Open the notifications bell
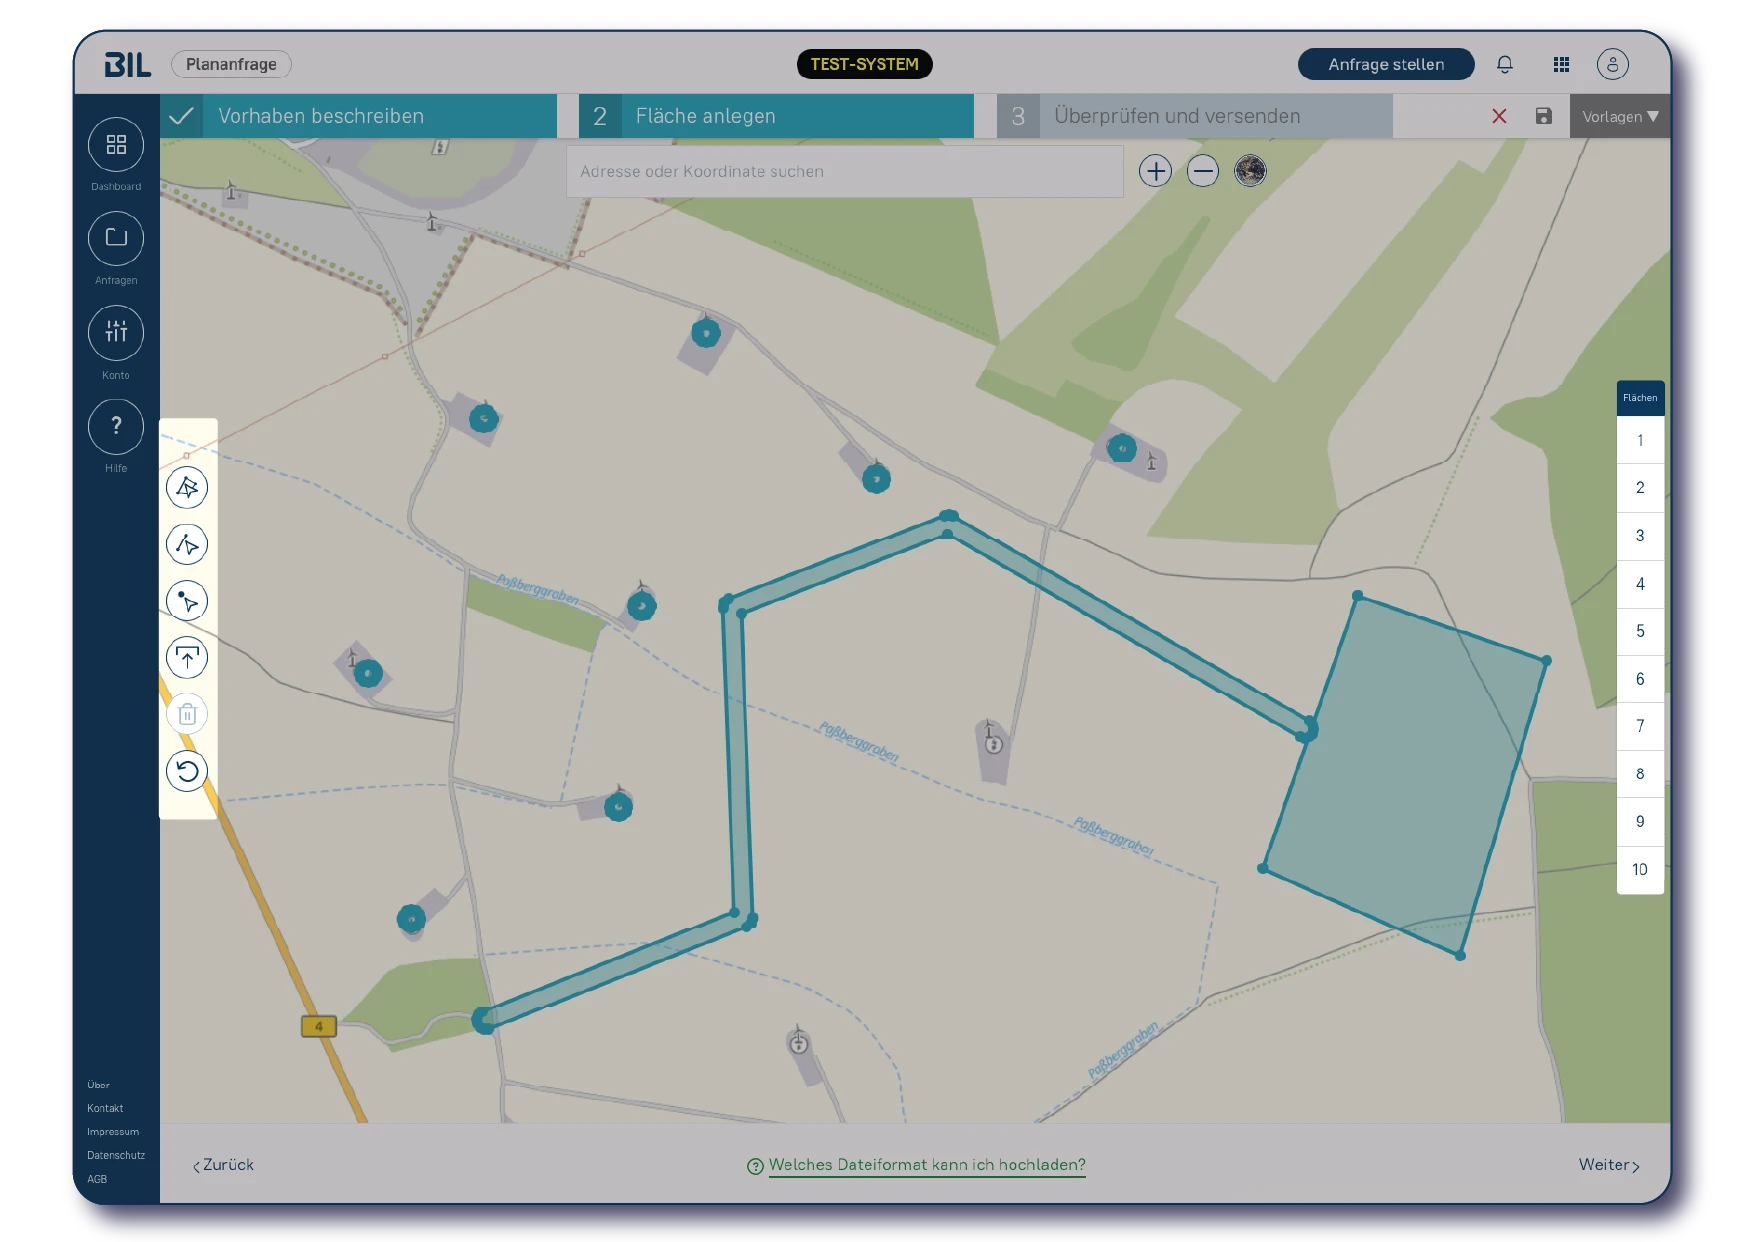 point(1505,64)
